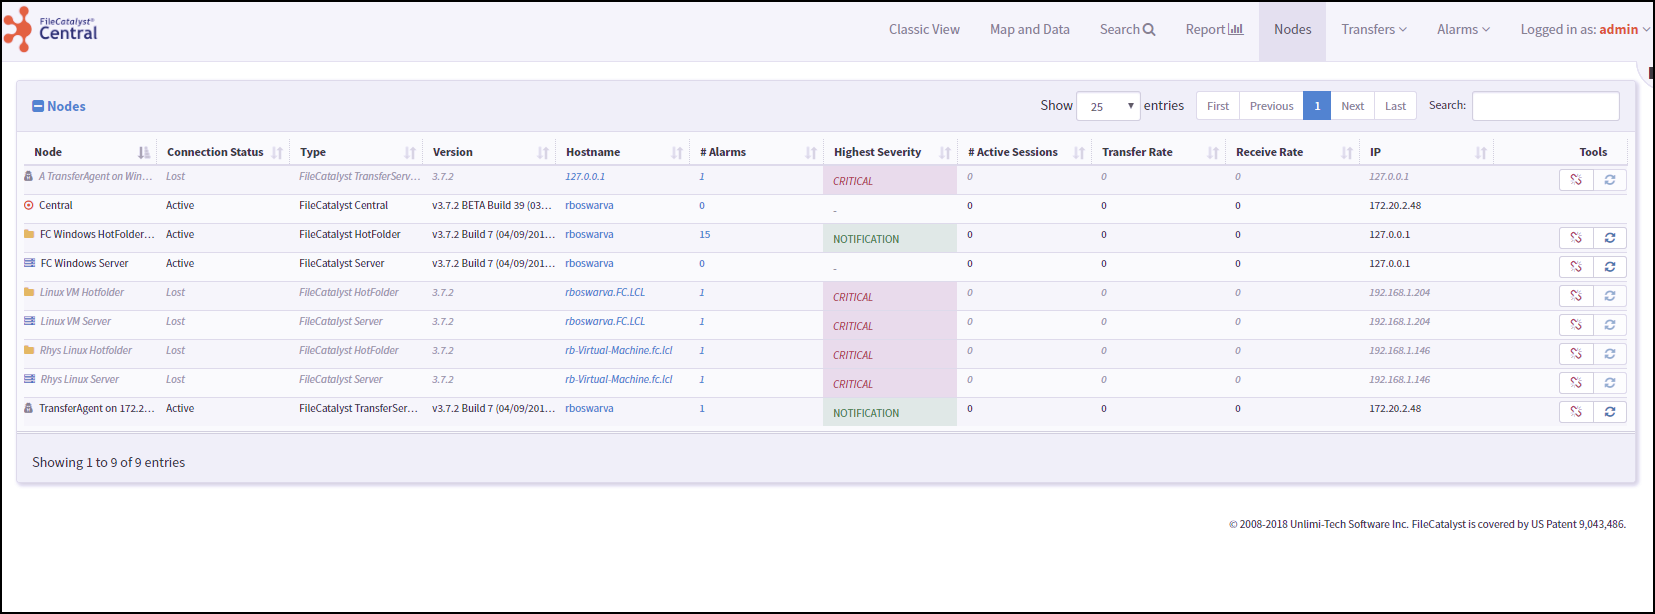Click the folder icon beside FC Windows HotFolder
The height and width of the screenshot is (614, 1655).
pyautogui.click(x=29, y=234)
